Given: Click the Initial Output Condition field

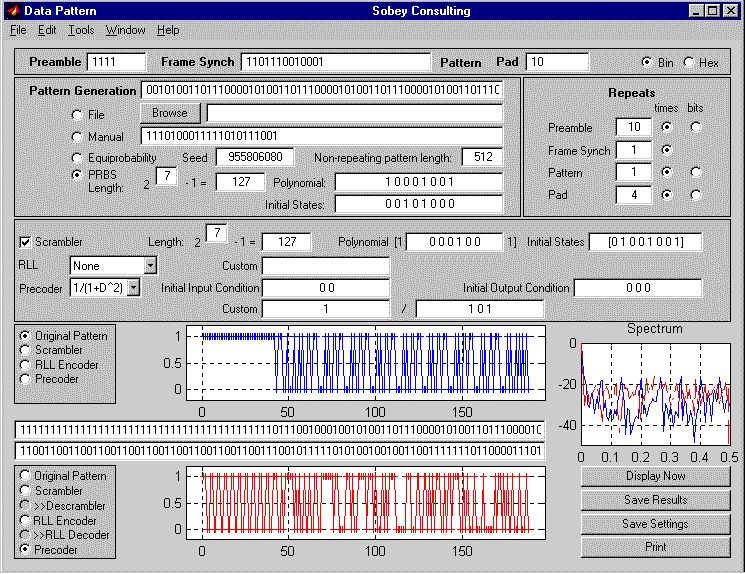Looking at the screenshot, I should click(638, 288).
